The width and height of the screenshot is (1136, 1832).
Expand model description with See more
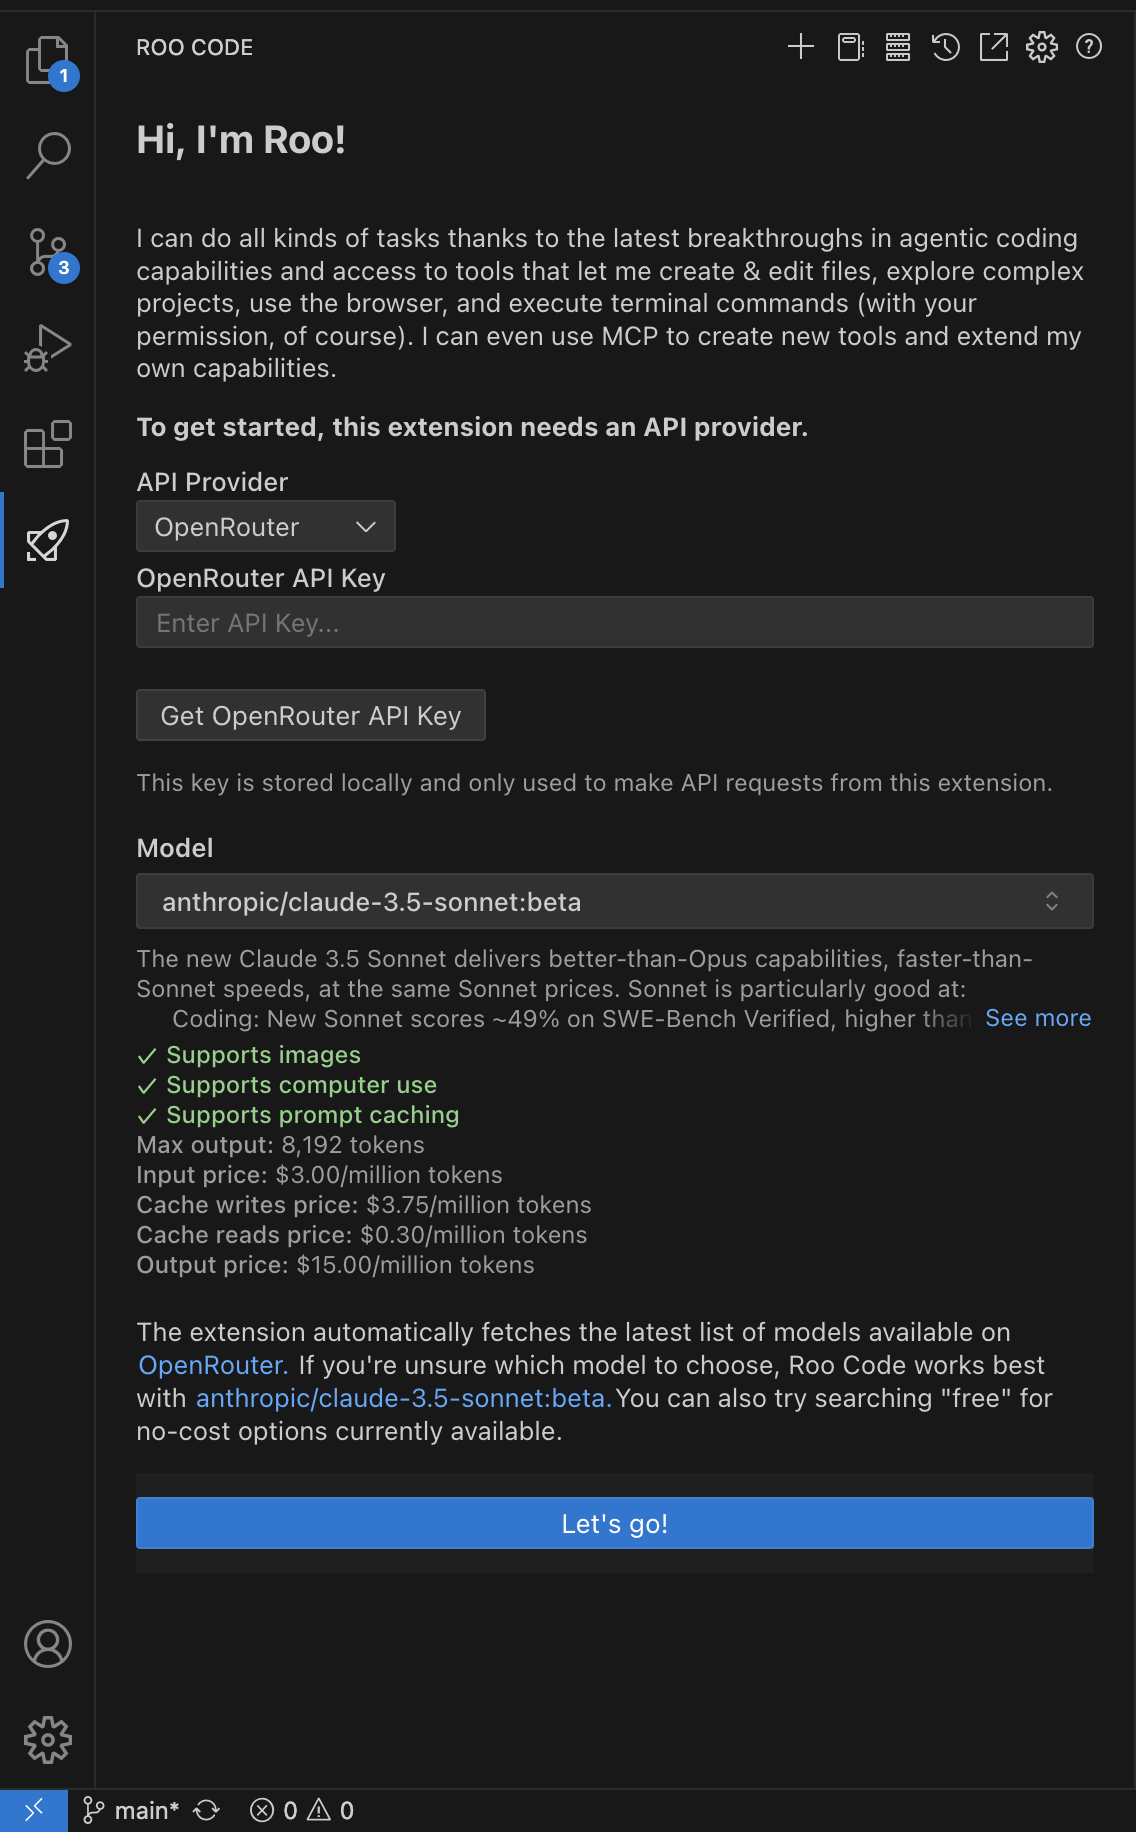point(1038,1018)
